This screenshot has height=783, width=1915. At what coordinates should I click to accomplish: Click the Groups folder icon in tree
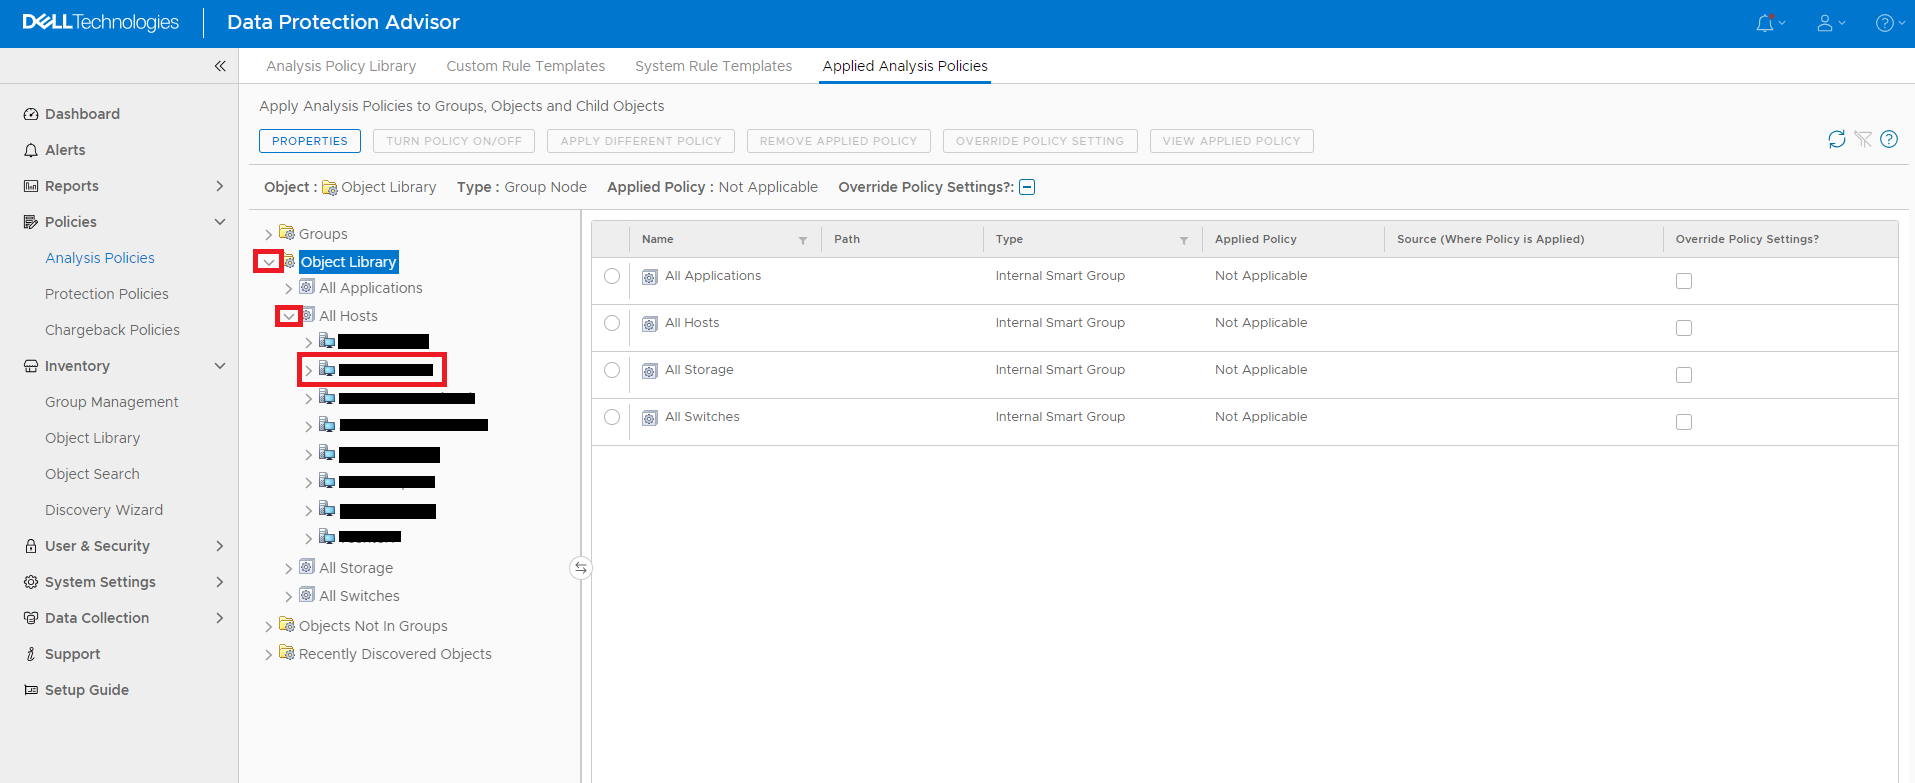tap(287, 232)
